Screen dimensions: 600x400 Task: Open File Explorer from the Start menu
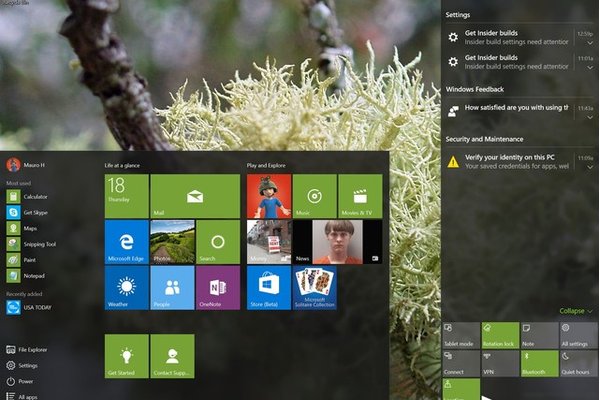(27, 349)
